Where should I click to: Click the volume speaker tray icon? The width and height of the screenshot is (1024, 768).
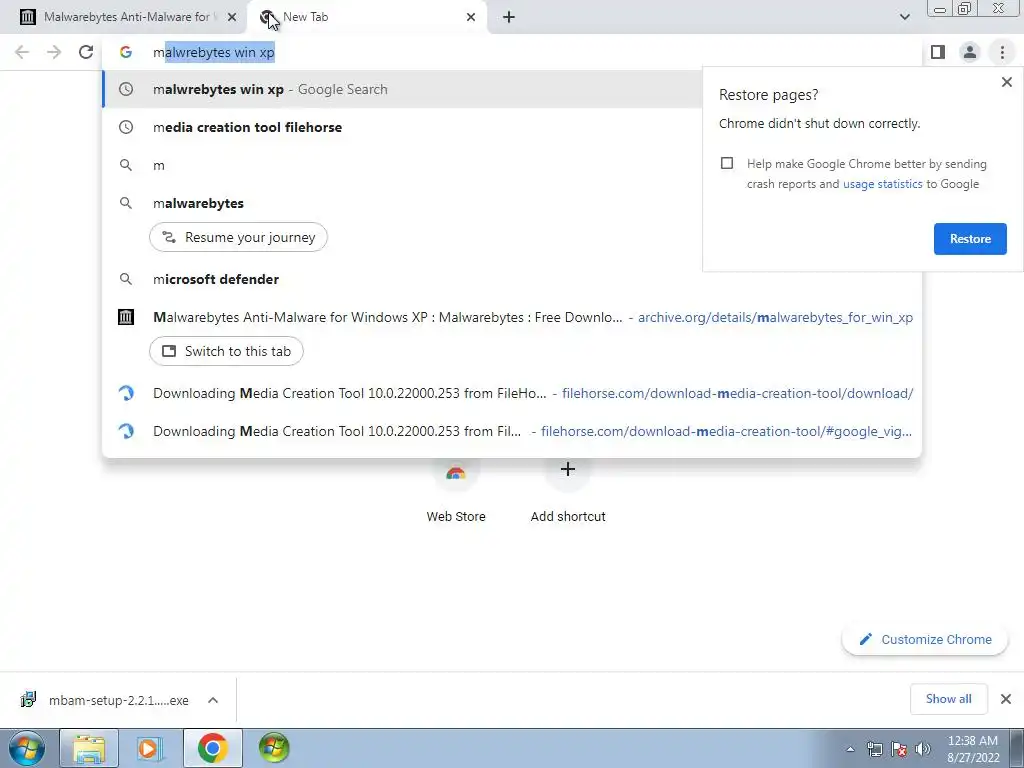tap(923, 750)
